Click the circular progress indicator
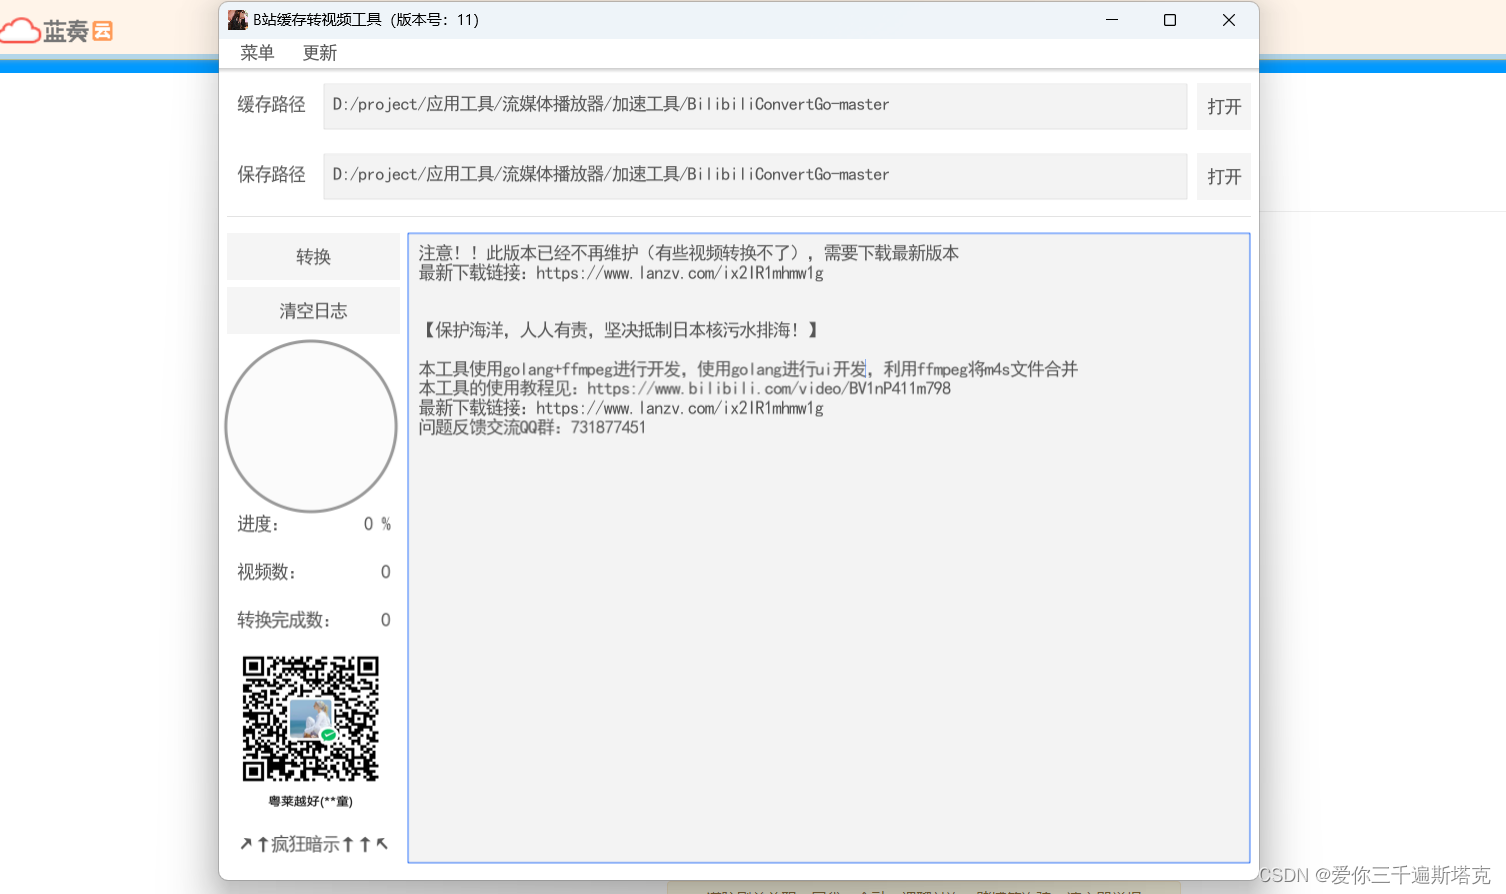The width and height of the screenshot is (1506, 894). pos(311,426)
